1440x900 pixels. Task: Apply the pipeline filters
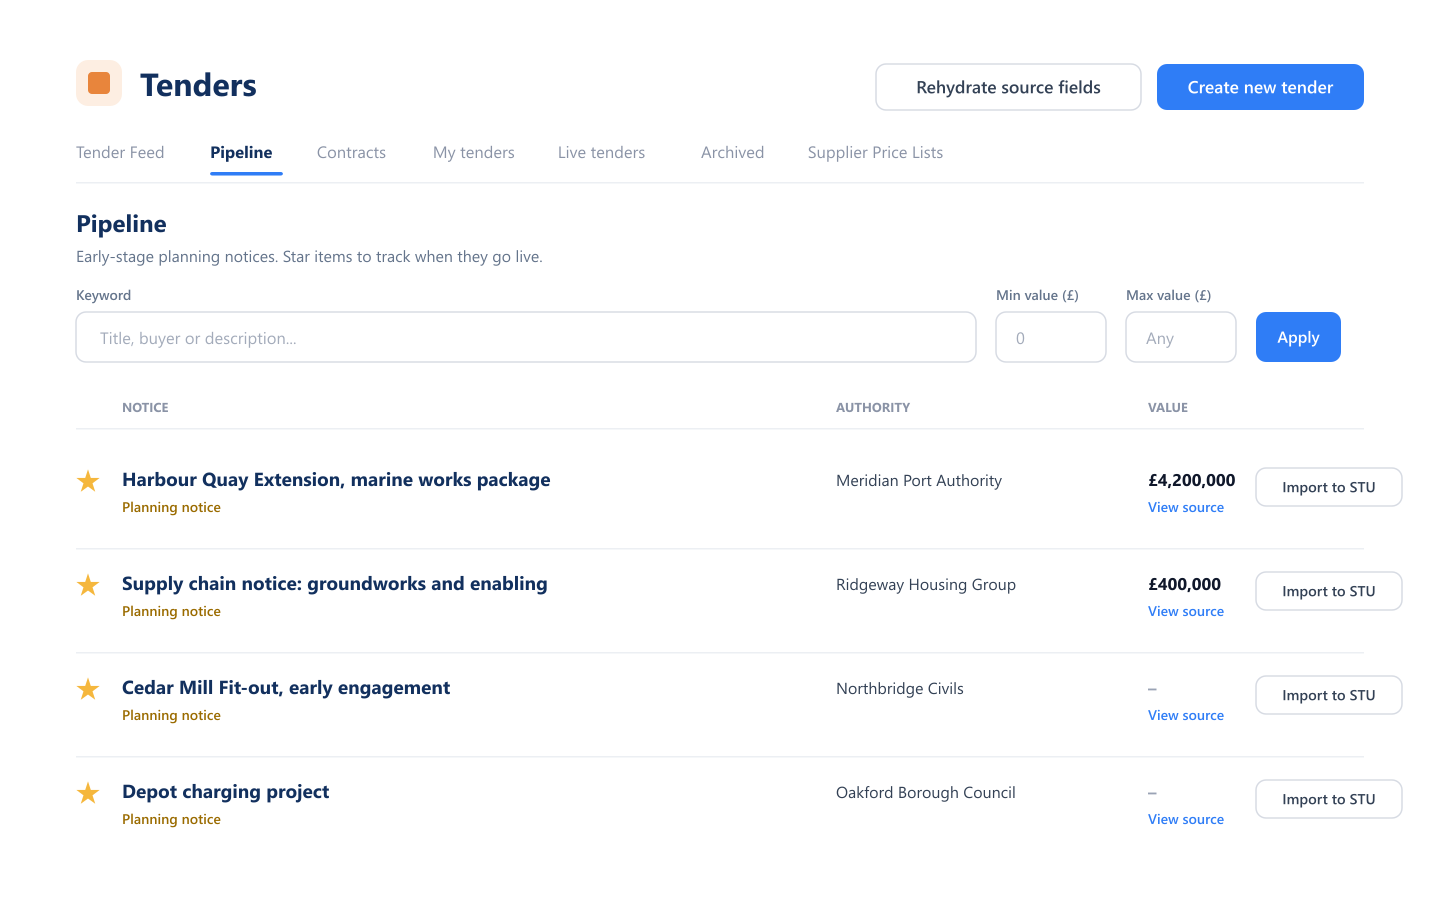coord(1298,337)
